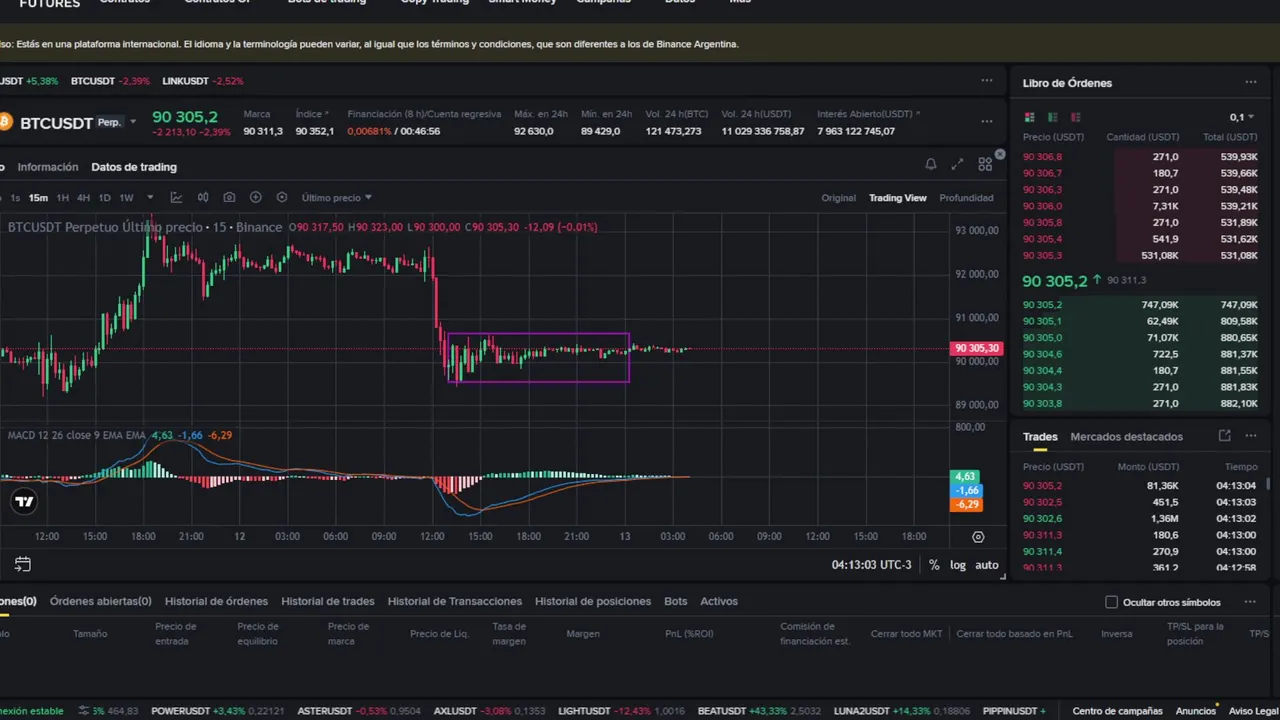Open Historial de posiciones tab

pos(593,601)
